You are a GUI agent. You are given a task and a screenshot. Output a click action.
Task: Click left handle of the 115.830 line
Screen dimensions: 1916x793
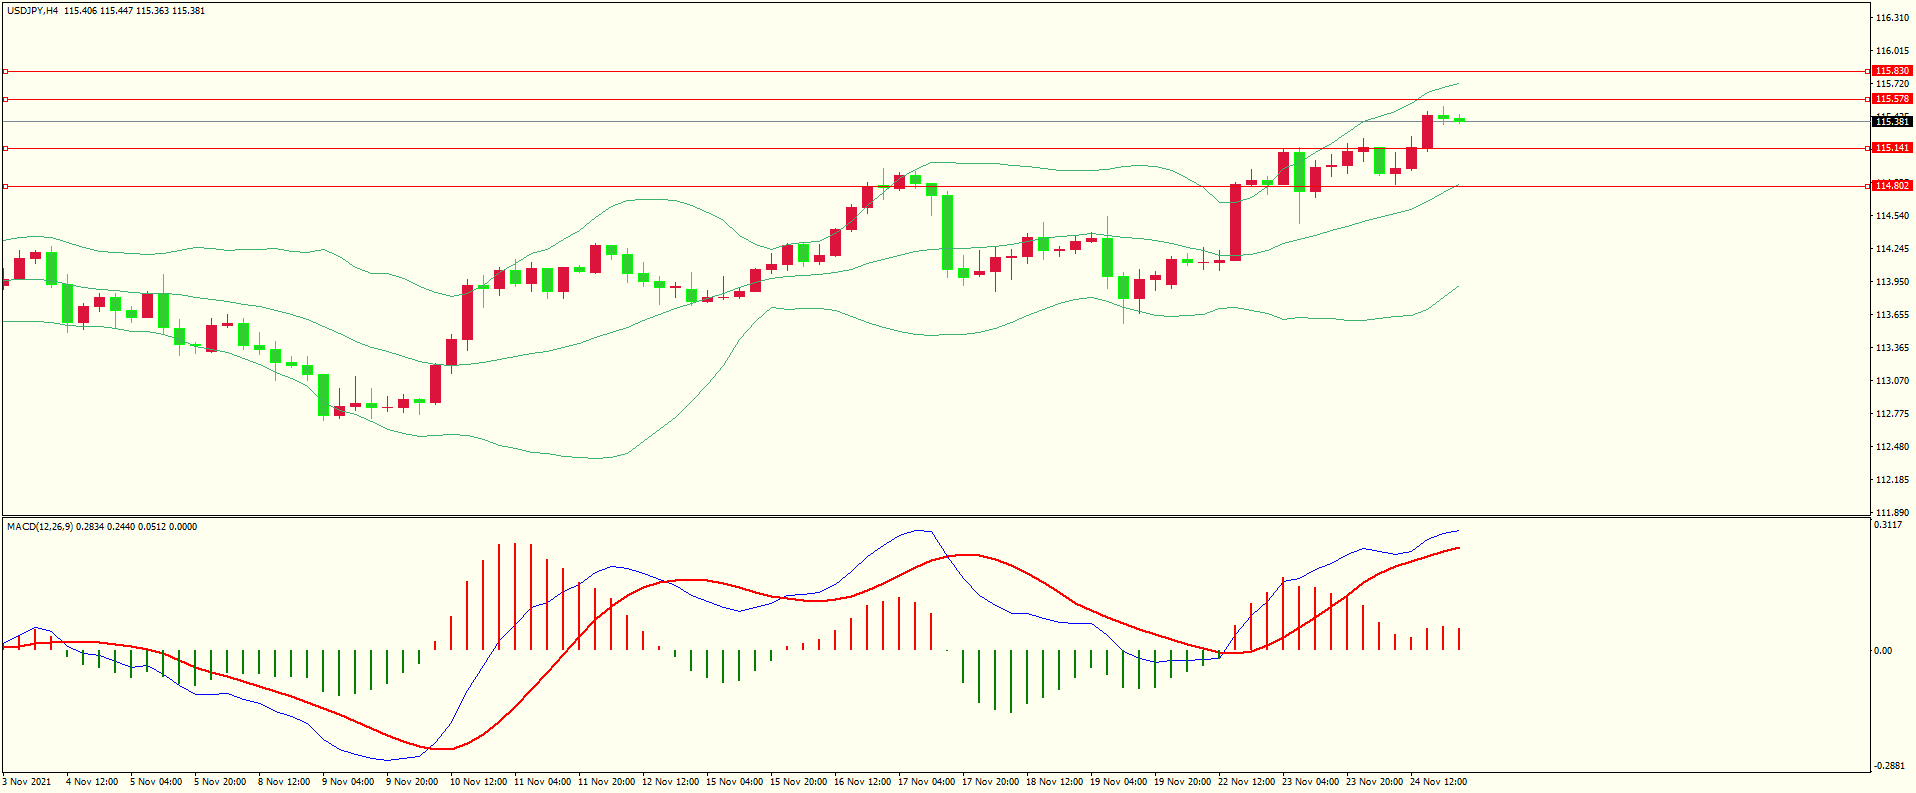(5, 71)
